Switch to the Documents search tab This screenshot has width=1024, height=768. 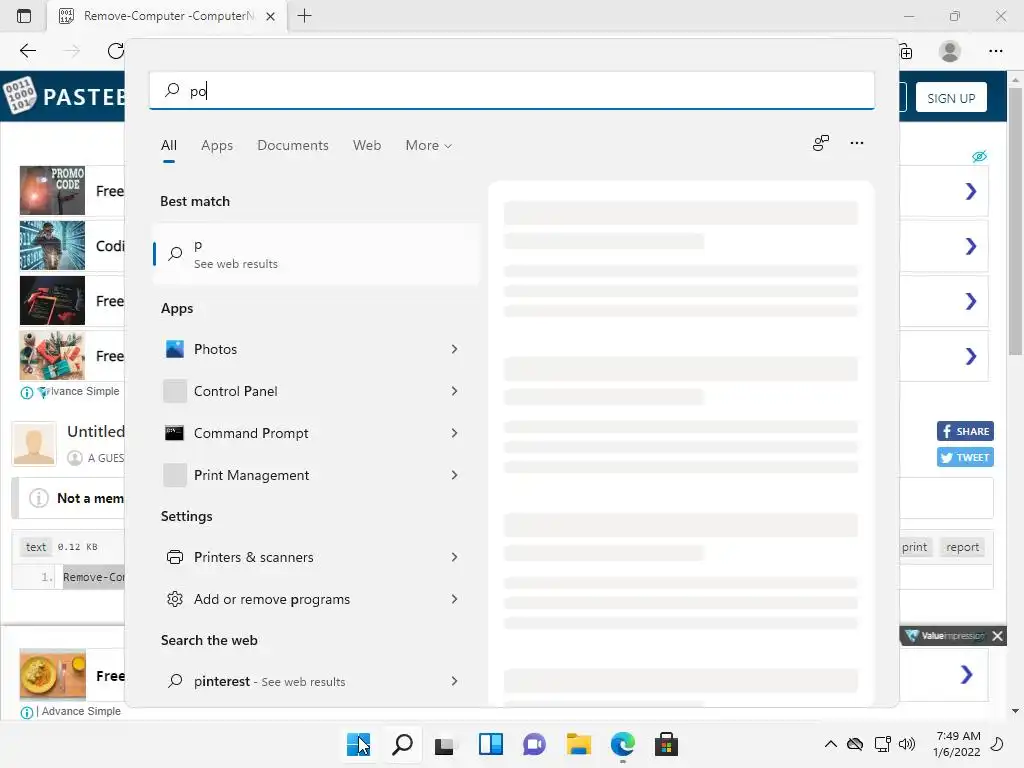[293, 145]
